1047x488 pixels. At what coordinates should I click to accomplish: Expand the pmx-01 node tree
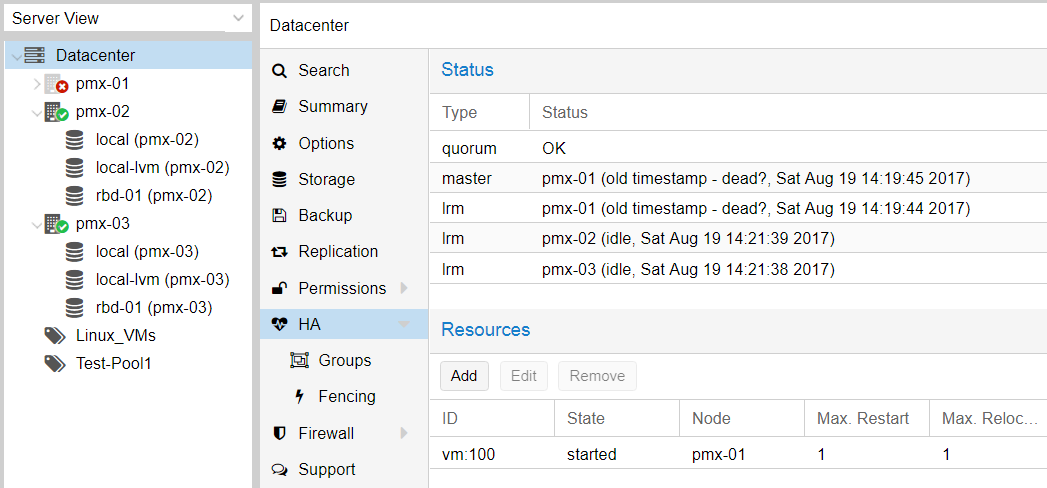(37, 84)
